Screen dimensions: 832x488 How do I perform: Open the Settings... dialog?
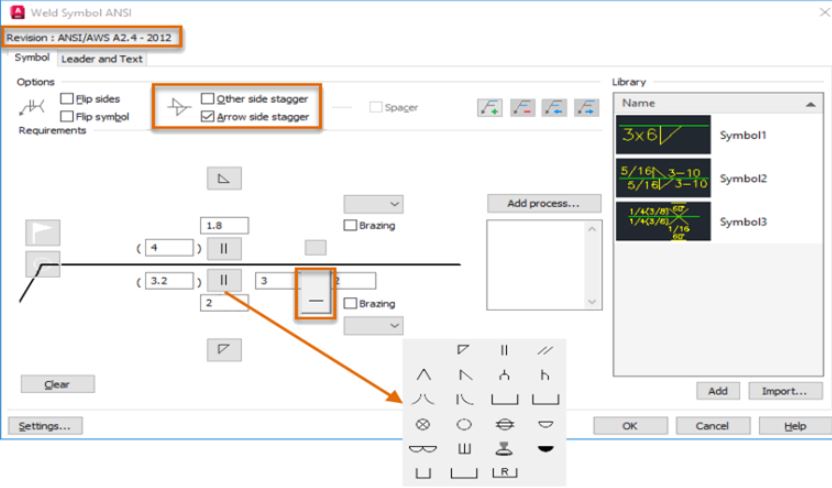coord(45,426)
